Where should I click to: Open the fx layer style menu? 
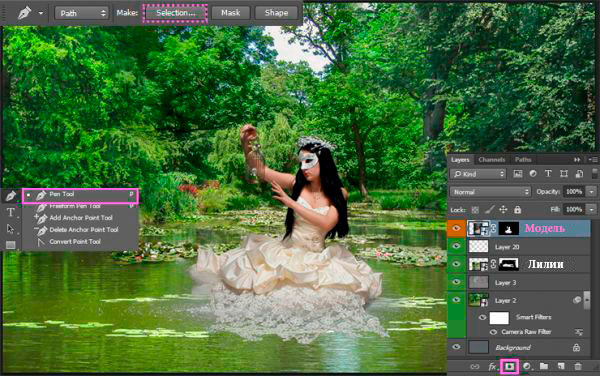coord(492,366)
